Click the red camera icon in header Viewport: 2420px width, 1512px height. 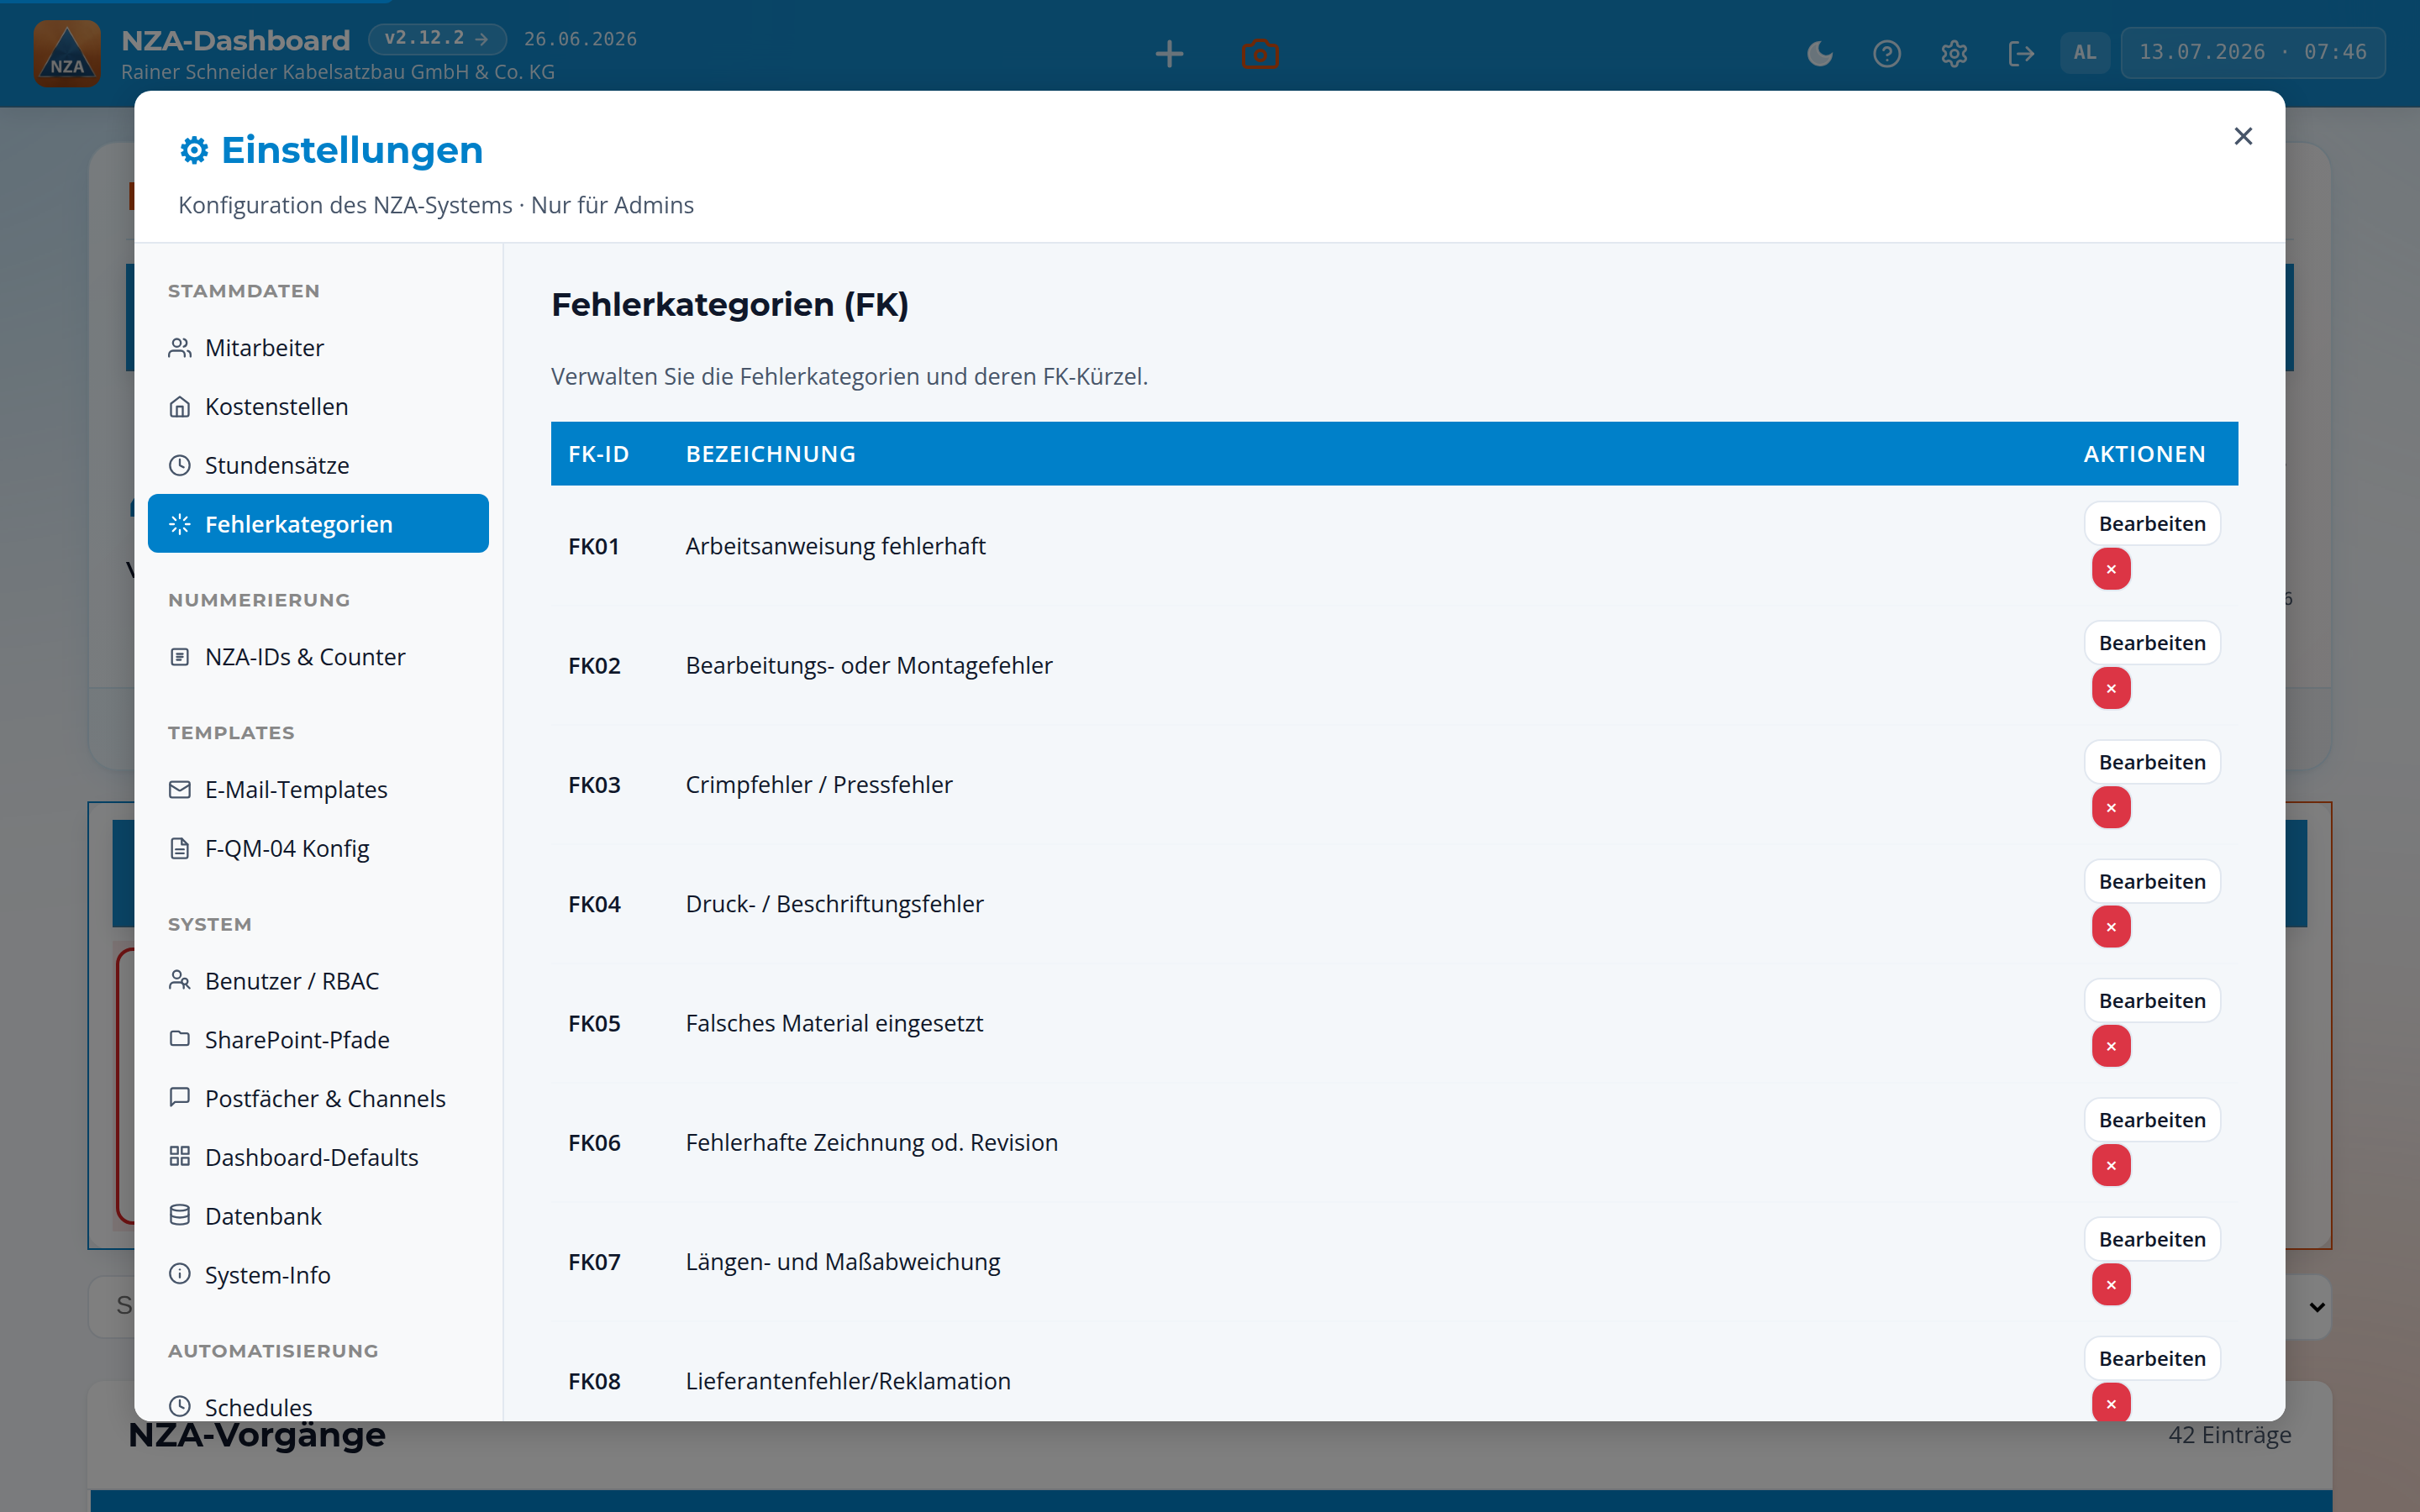coord(1260,53)
